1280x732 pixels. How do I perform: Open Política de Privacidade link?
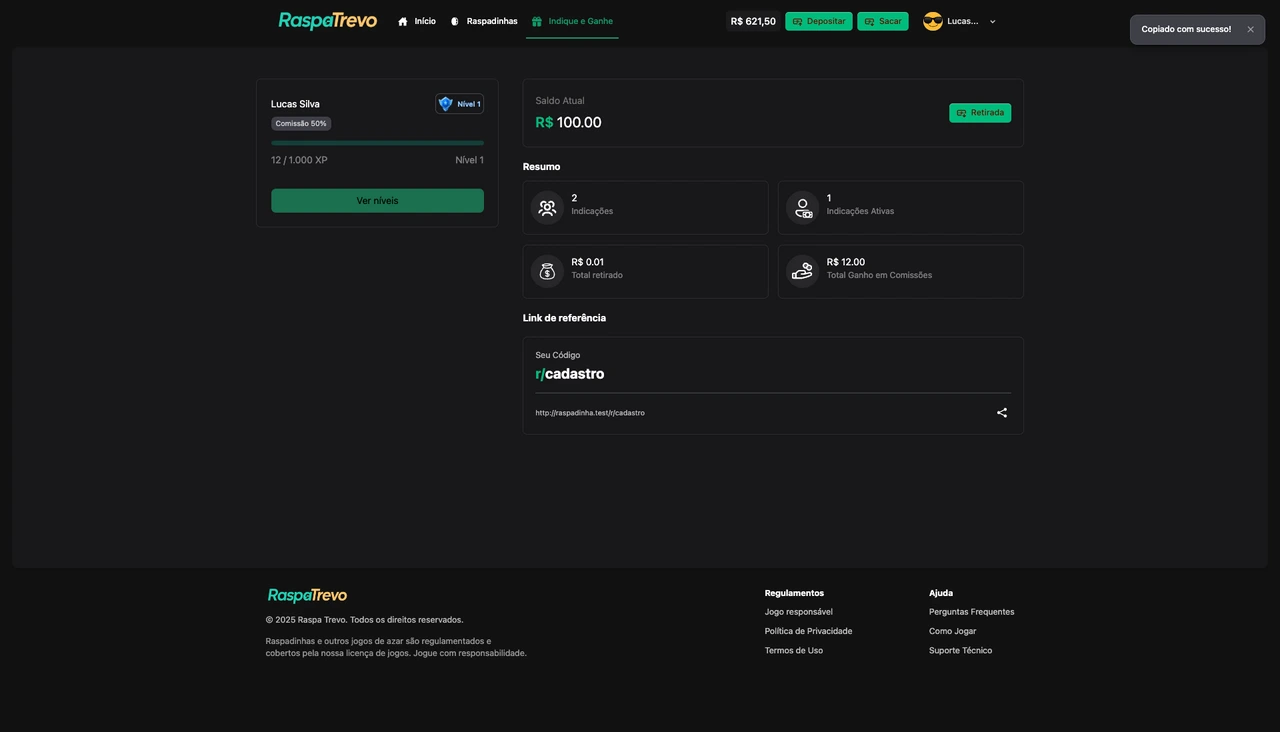(x=808, y=630)
